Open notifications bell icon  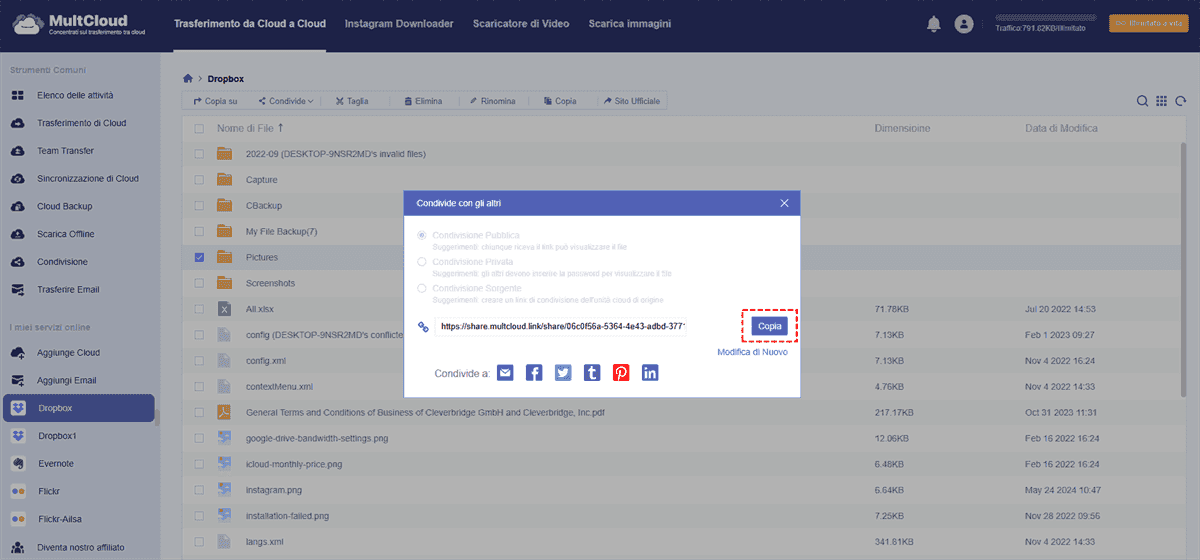coord(934,23)
